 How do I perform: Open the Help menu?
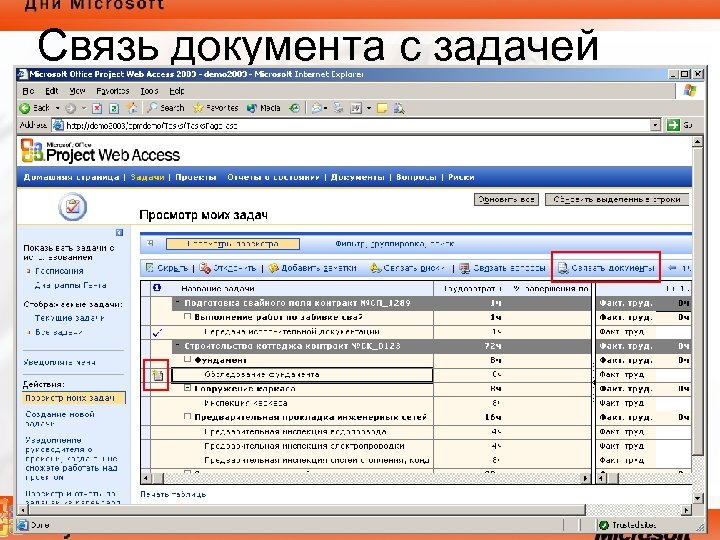[x=177, y=91]
